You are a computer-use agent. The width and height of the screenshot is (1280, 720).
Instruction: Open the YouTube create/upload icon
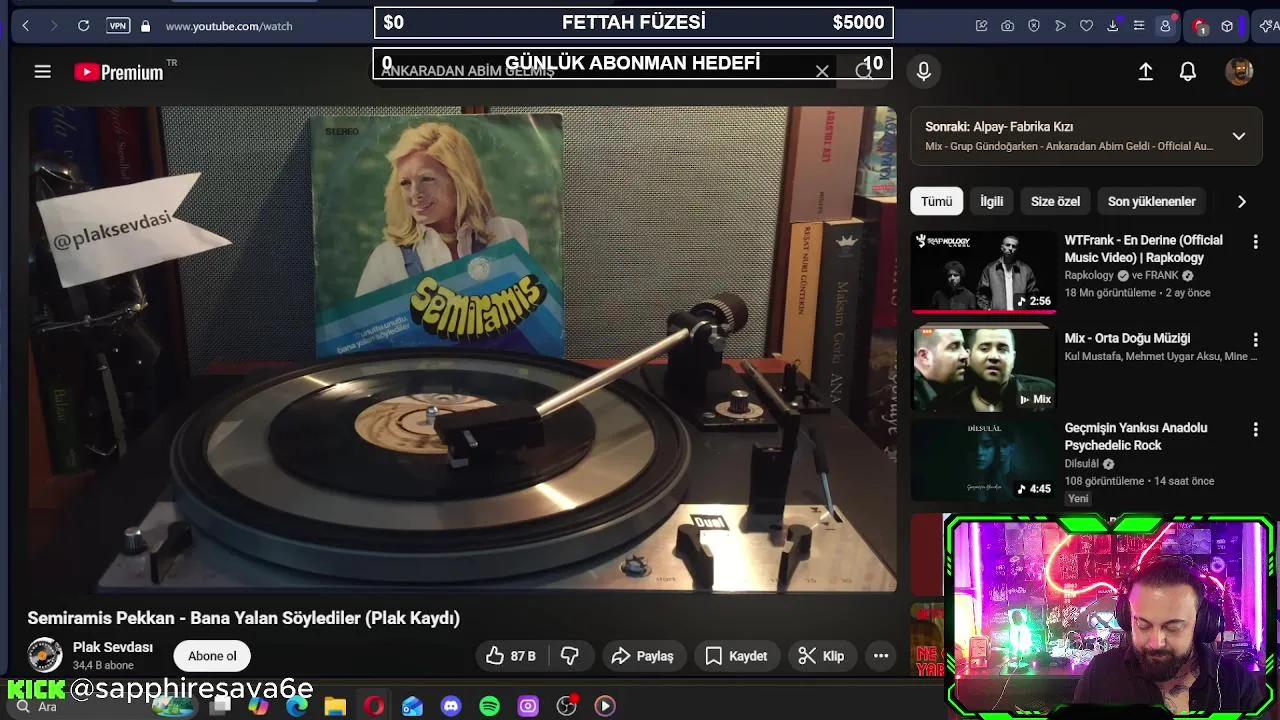pos(1146,71)
